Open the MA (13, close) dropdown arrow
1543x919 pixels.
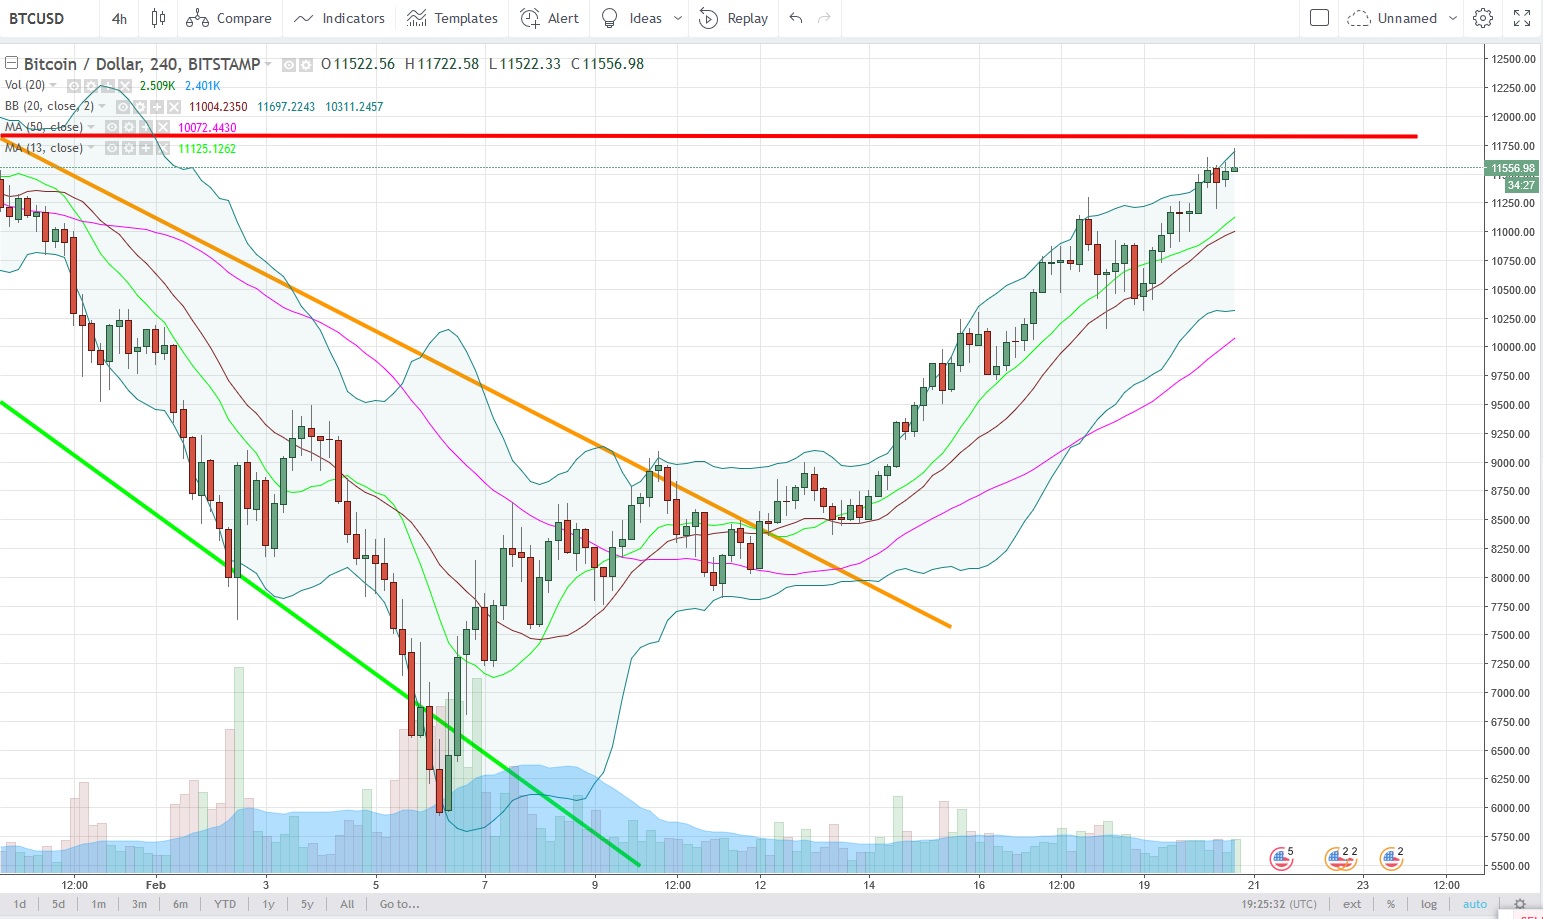pyautogui.click(x=91, y=148)
